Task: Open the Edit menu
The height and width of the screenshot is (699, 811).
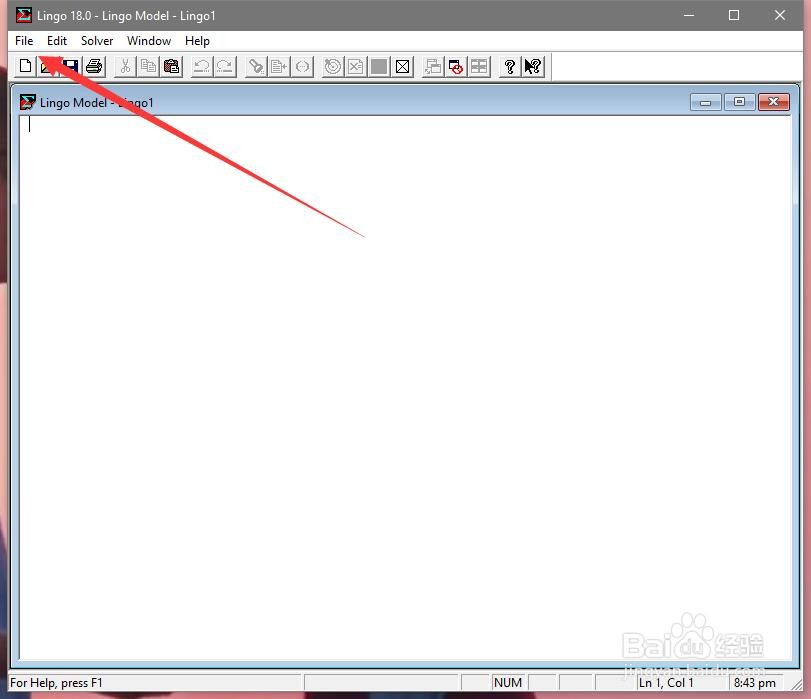Action: pyautogui.click(x=57, y=41)
